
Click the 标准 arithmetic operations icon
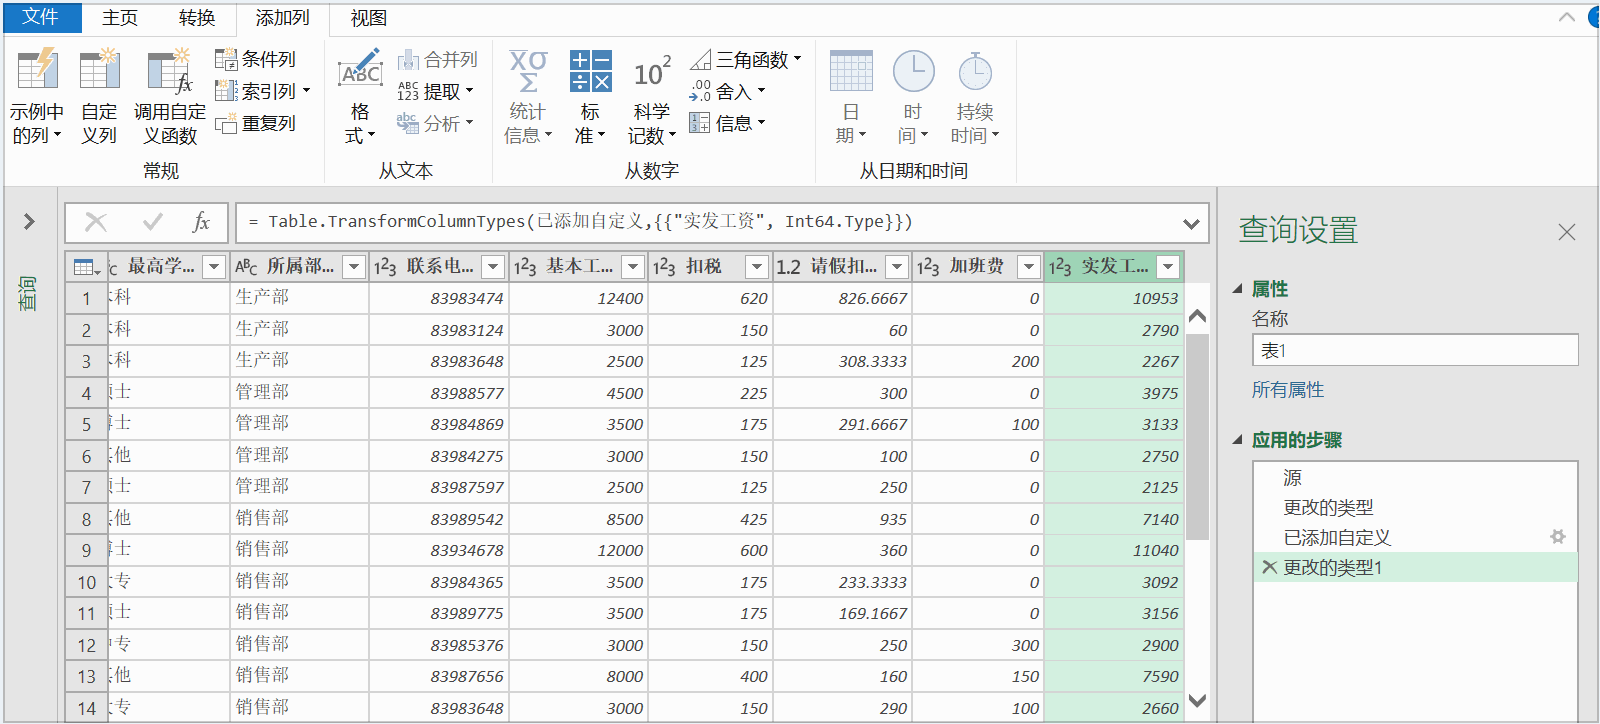tap(590, 71)
